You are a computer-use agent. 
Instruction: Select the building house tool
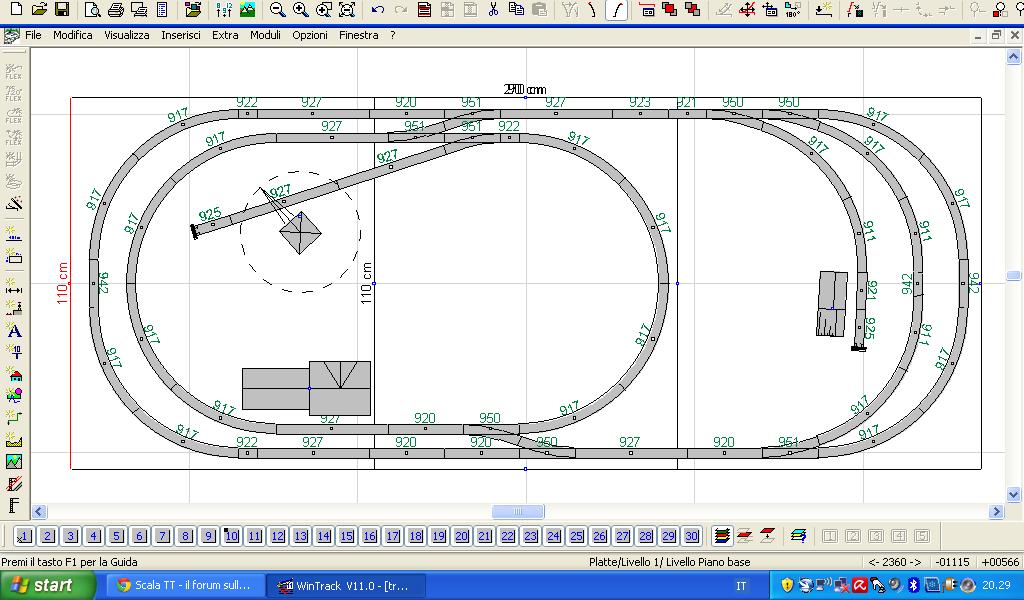tap(14, 374)
